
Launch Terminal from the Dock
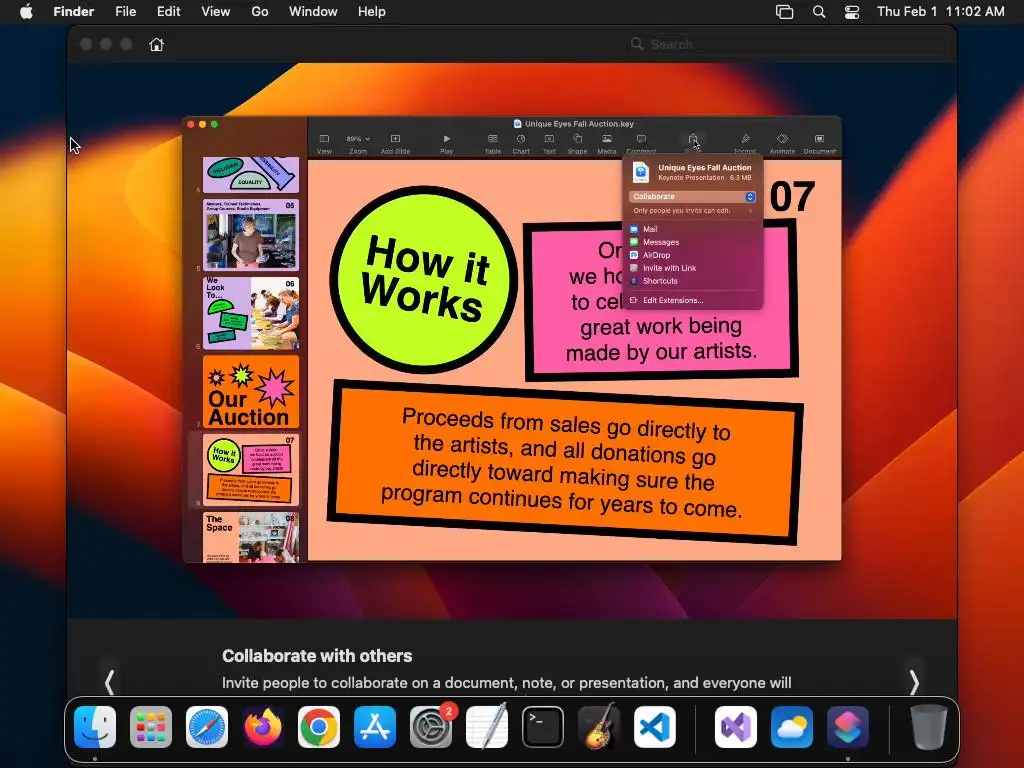[543, 727]
